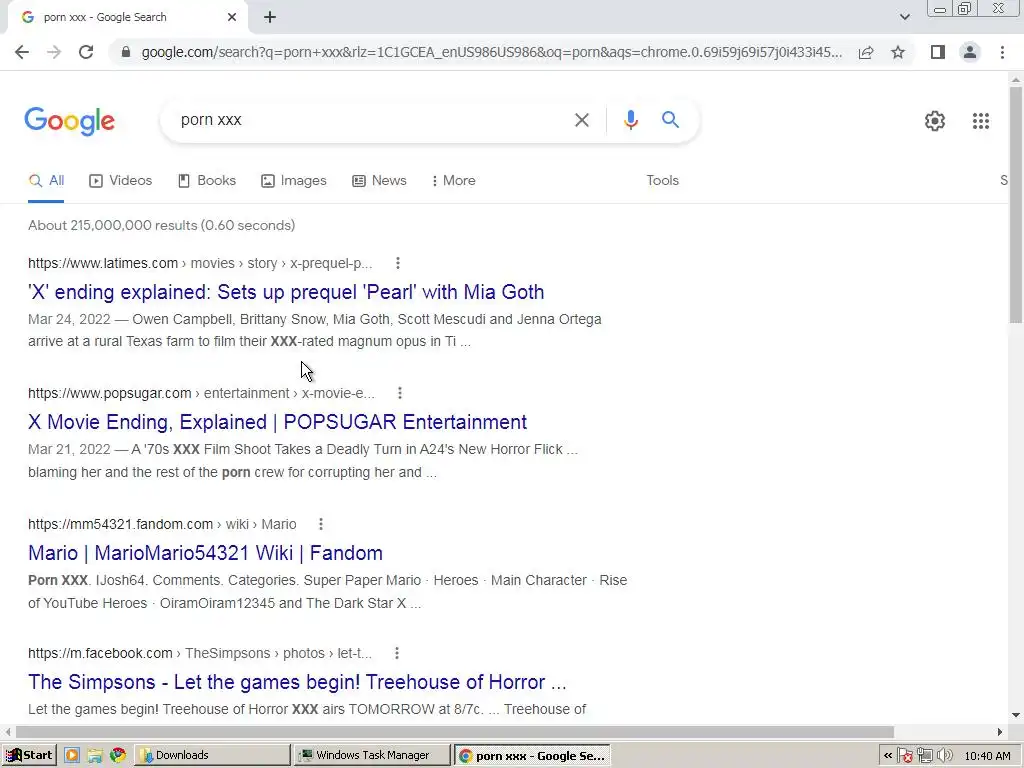Switch to the News tab
Image resolution: width=1024 pixels, height=768 pixels.
tap(379, 181)
